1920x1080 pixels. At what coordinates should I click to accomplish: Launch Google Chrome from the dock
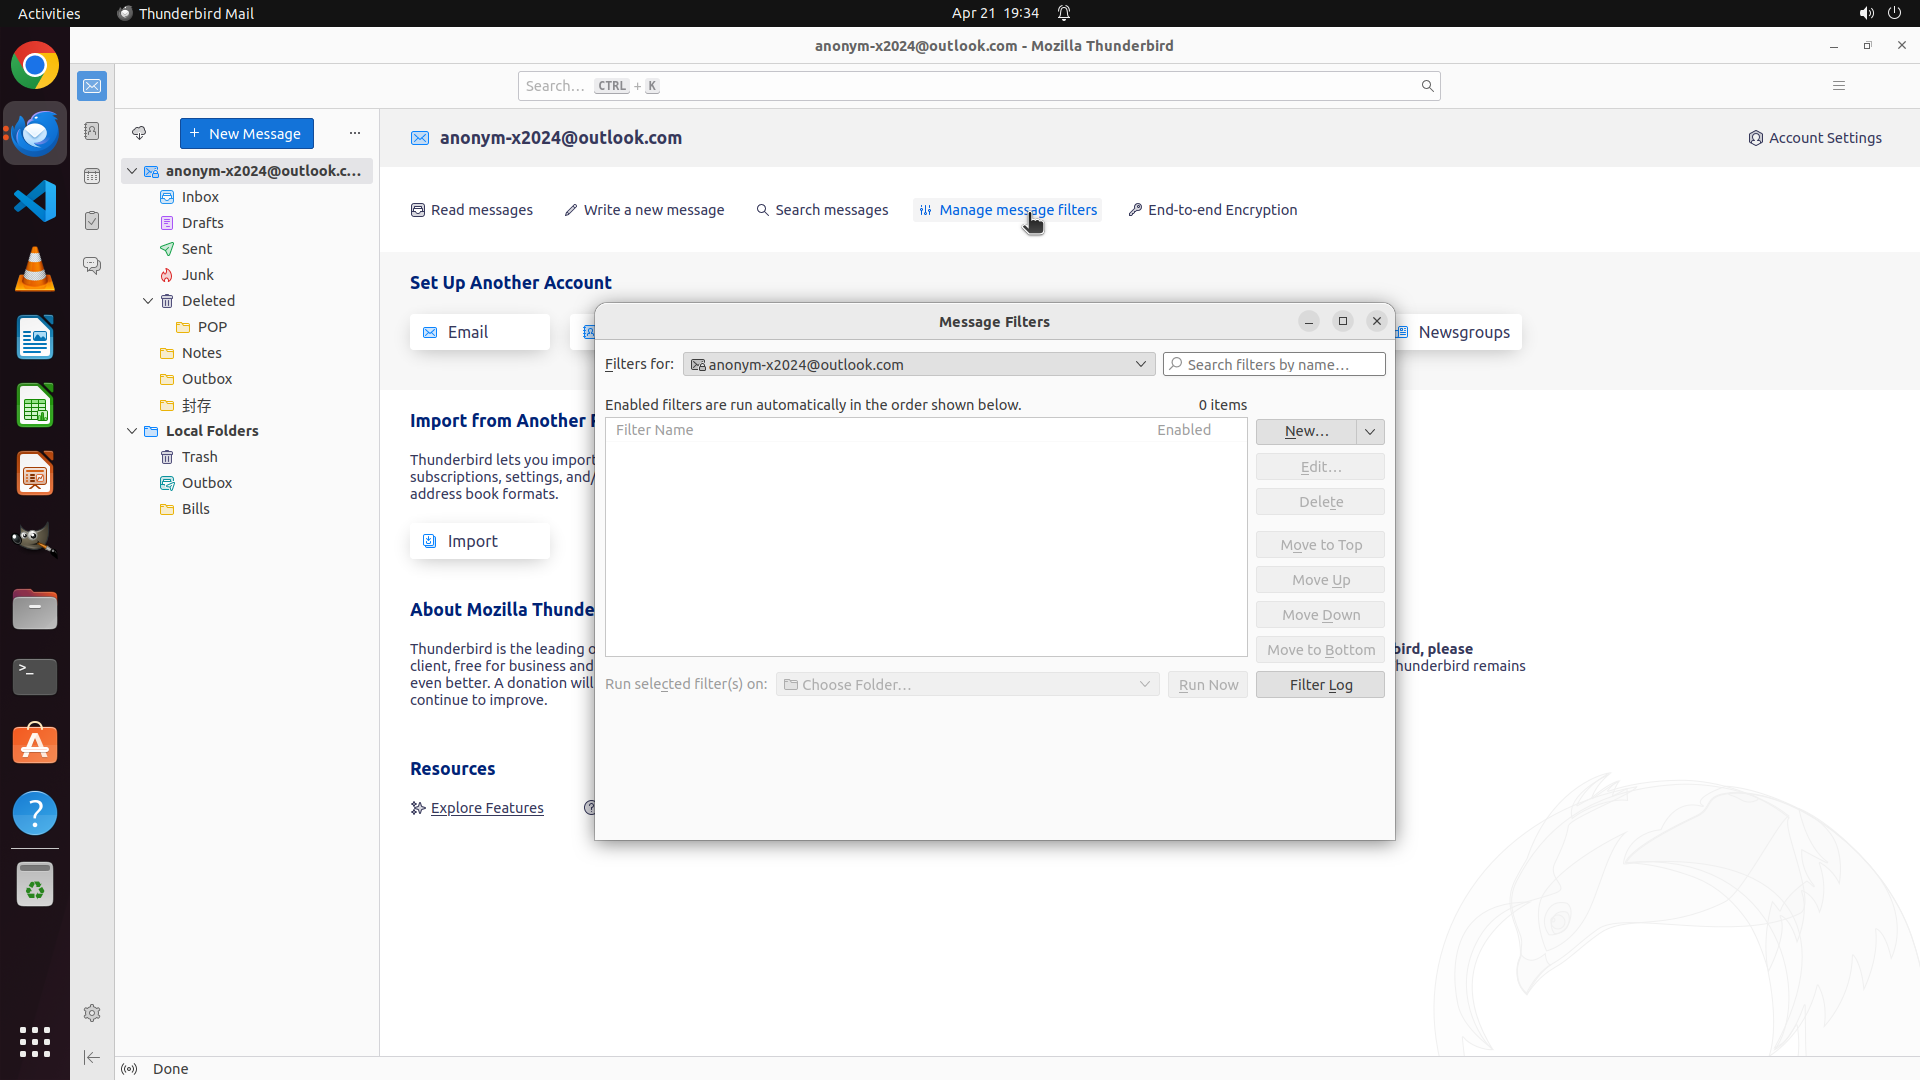click(x=35, y=66)
